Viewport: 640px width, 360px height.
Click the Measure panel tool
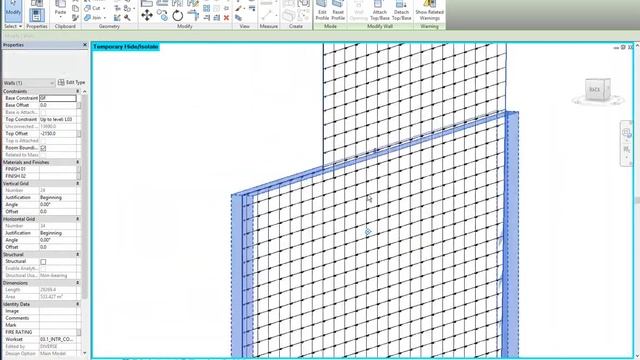coord(268,15)
